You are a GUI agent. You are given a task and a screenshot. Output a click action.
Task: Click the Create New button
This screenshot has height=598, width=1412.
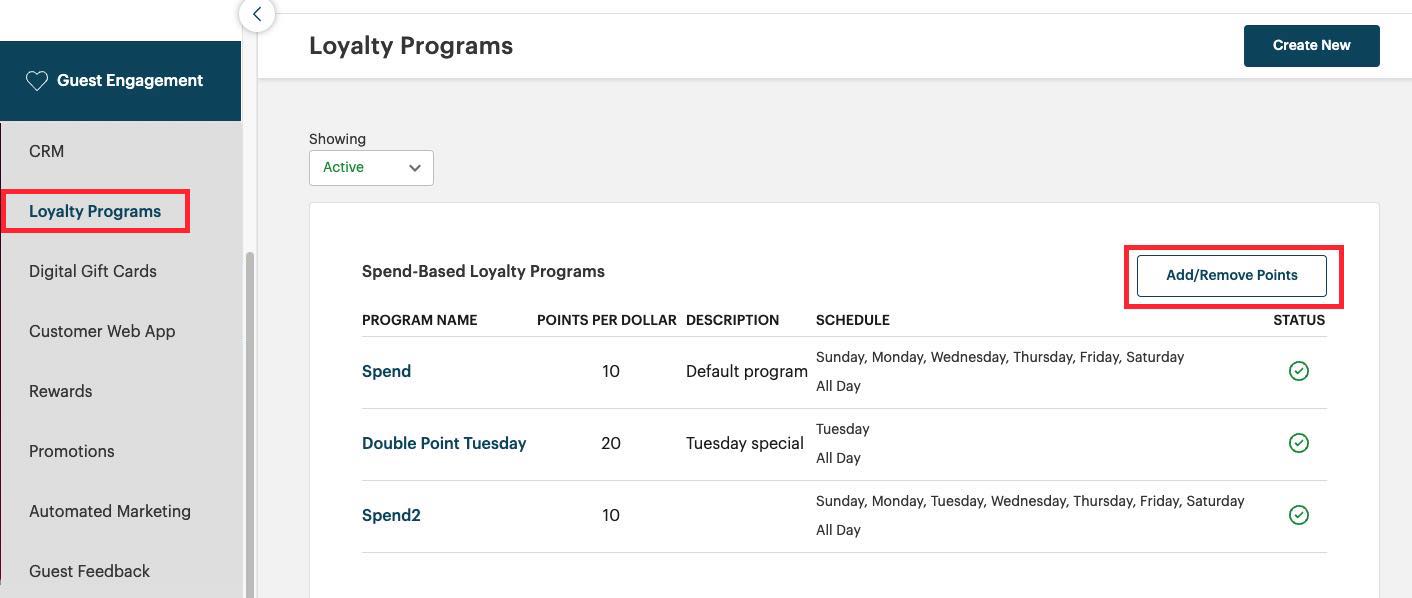(x=1311, y=46)
